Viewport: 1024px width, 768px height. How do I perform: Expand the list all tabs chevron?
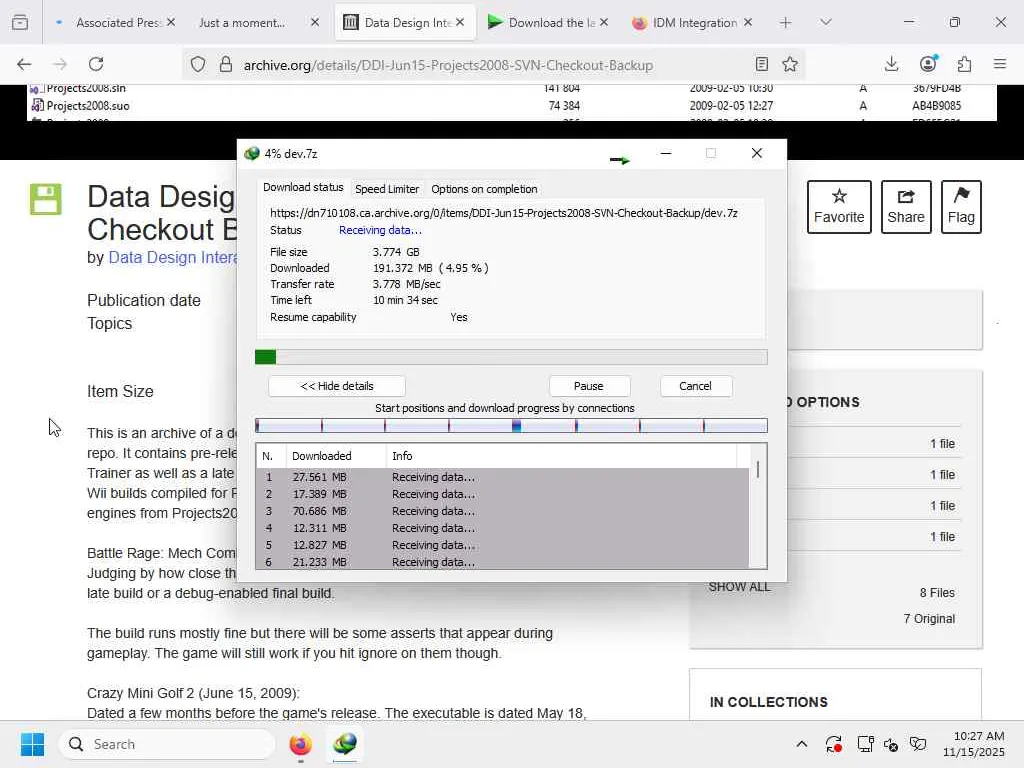point(825,22)
